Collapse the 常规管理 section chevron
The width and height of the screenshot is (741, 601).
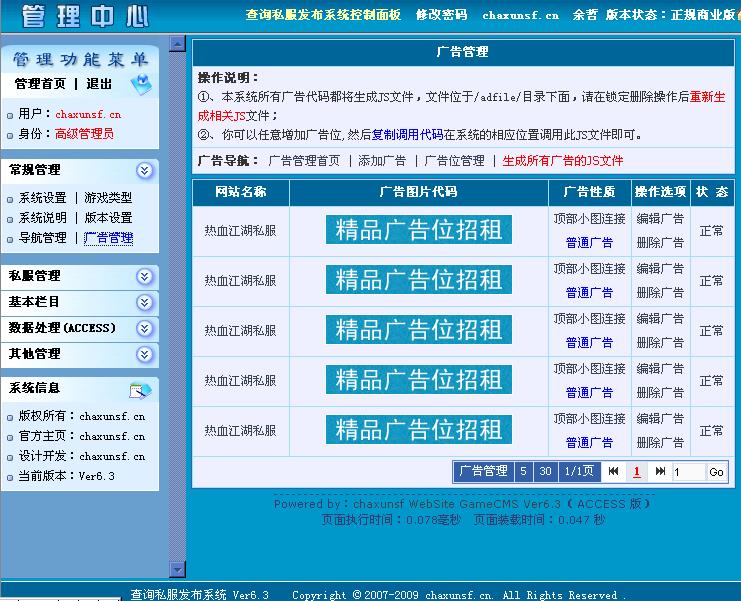coord(146,171)
